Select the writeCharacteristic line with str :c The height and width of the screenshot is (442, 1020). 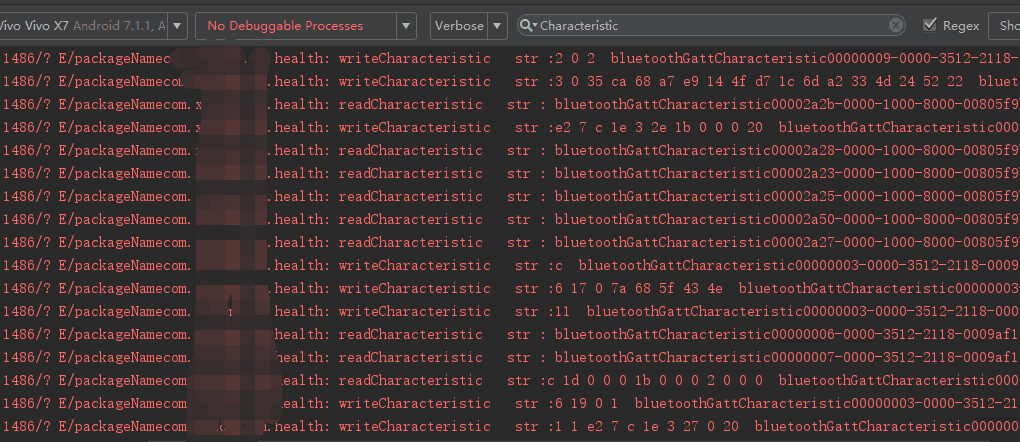[x=510, y=266]
